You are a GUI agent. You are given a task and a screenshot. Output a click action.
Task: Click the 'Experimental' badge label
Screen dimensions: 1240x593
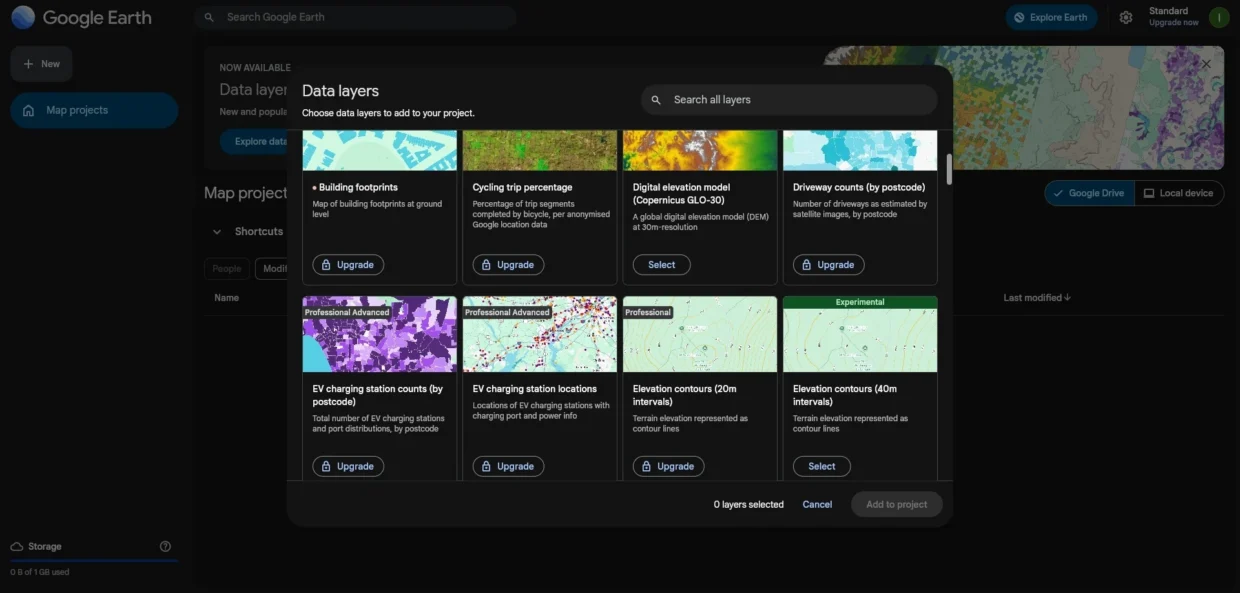pyautogui.click(x=860, y=302)
